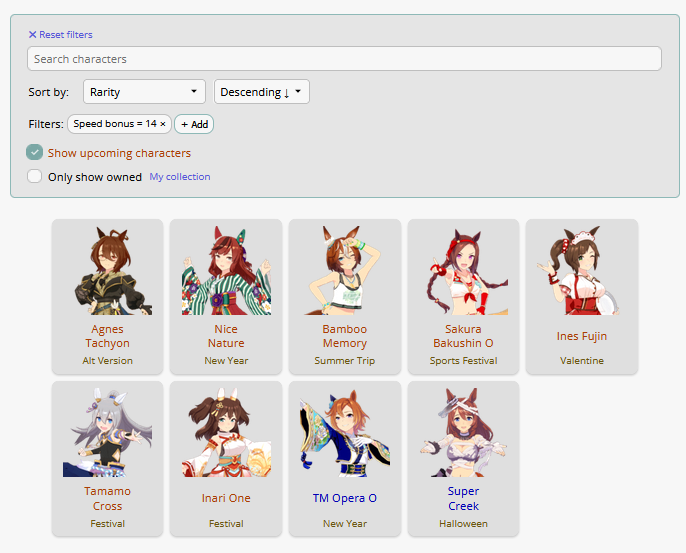Screen dimensions: 686x553
Task: Open the Descending order dropdown
Action: pos(261,92)
